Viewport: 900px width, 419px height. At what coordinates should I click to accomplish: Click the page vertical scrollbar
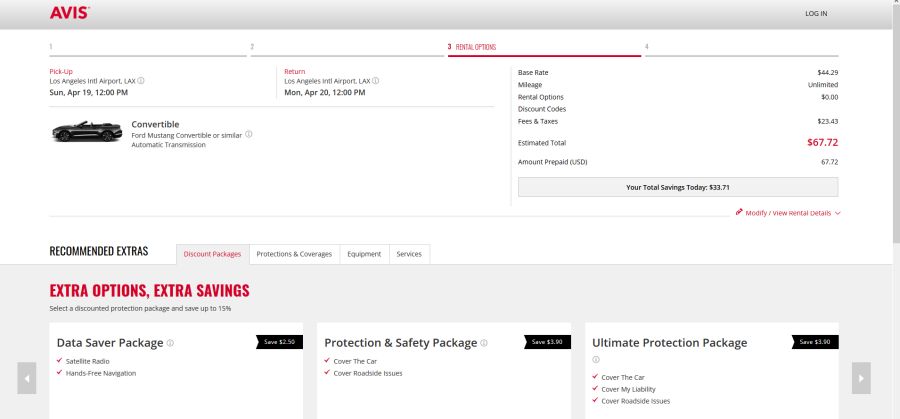coord(894,120)
